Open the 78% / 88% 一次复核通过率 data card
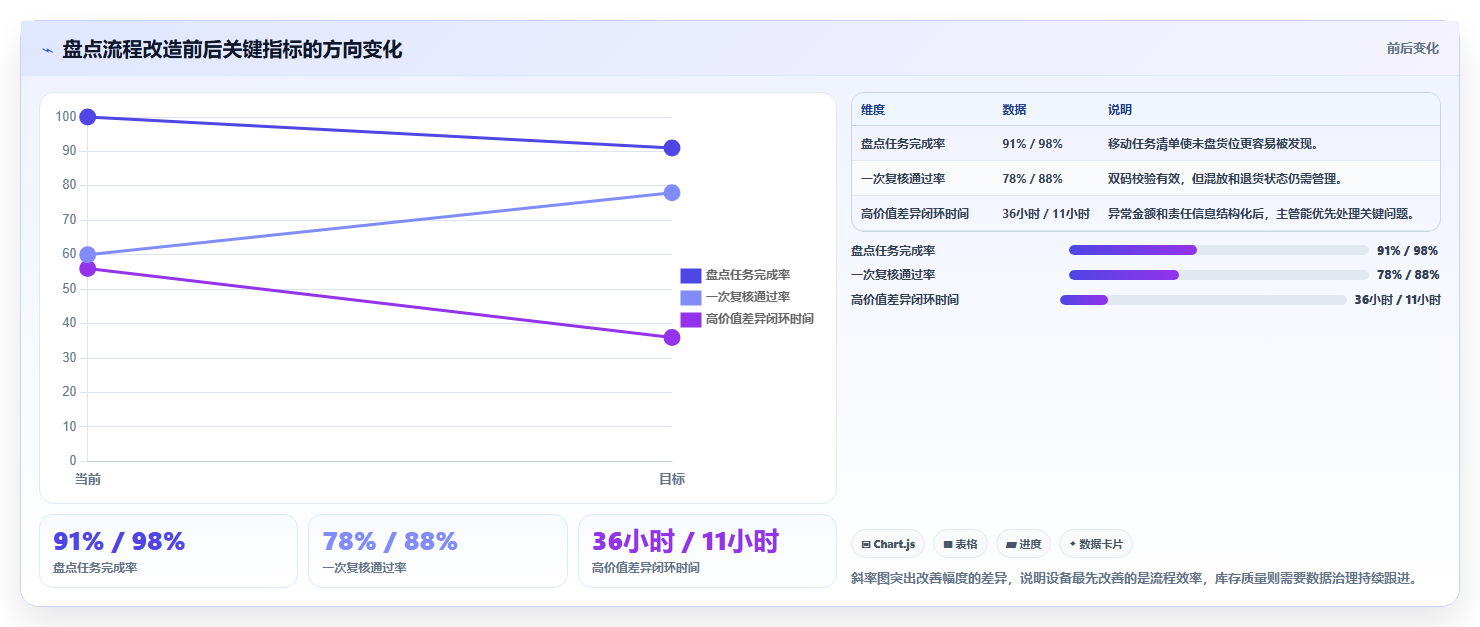Image resolution: width=1480 pixels, height=627 pixels. pos(438,551)
